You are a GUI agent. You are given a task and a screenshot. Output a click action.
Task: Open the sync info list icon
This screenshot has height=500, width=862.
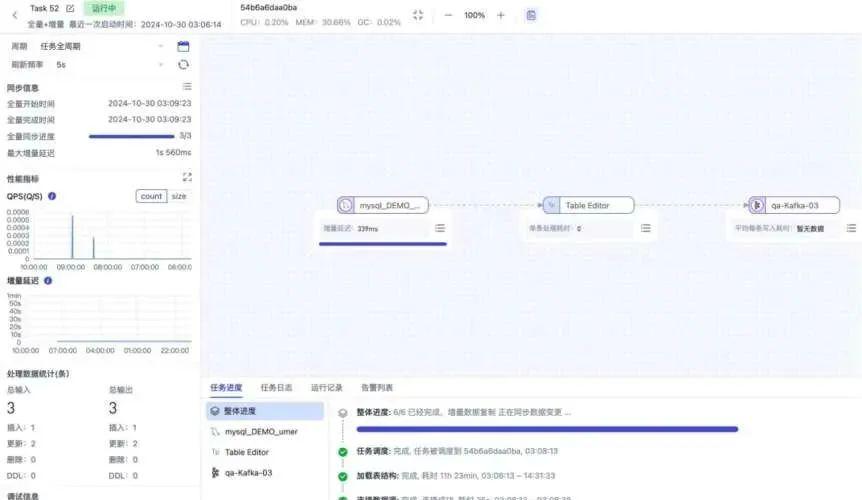tap(187, 87)
